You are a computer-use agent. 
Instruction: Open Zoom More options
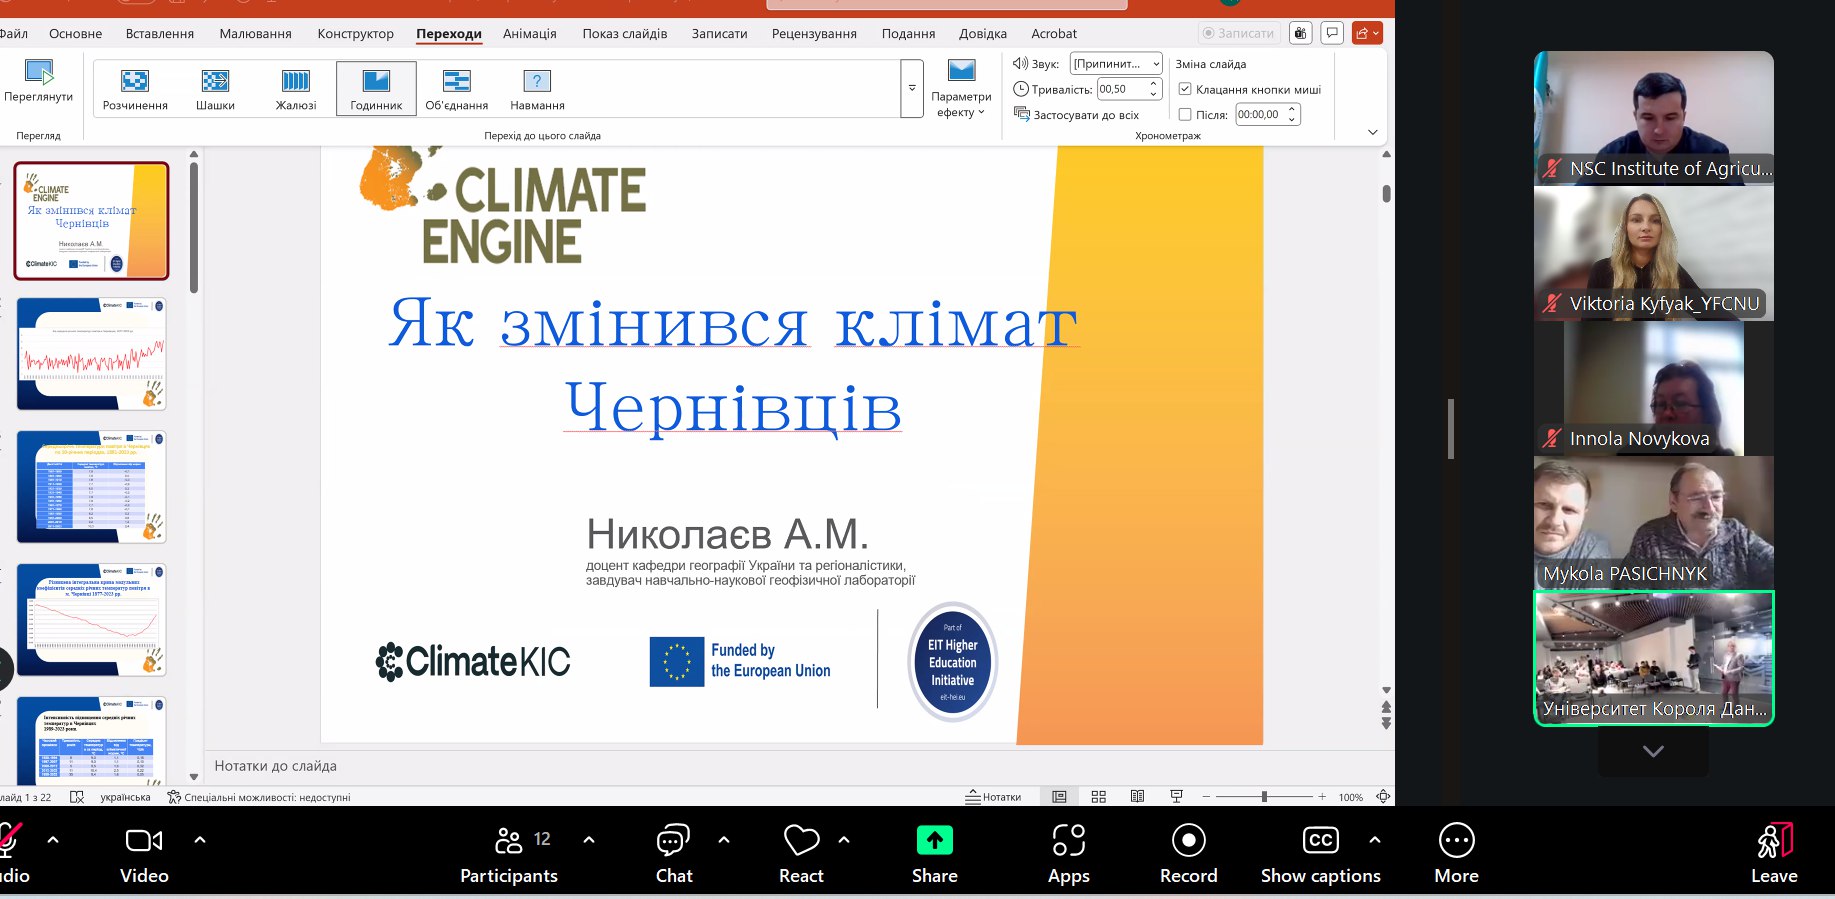click(x=1456, y=855)
